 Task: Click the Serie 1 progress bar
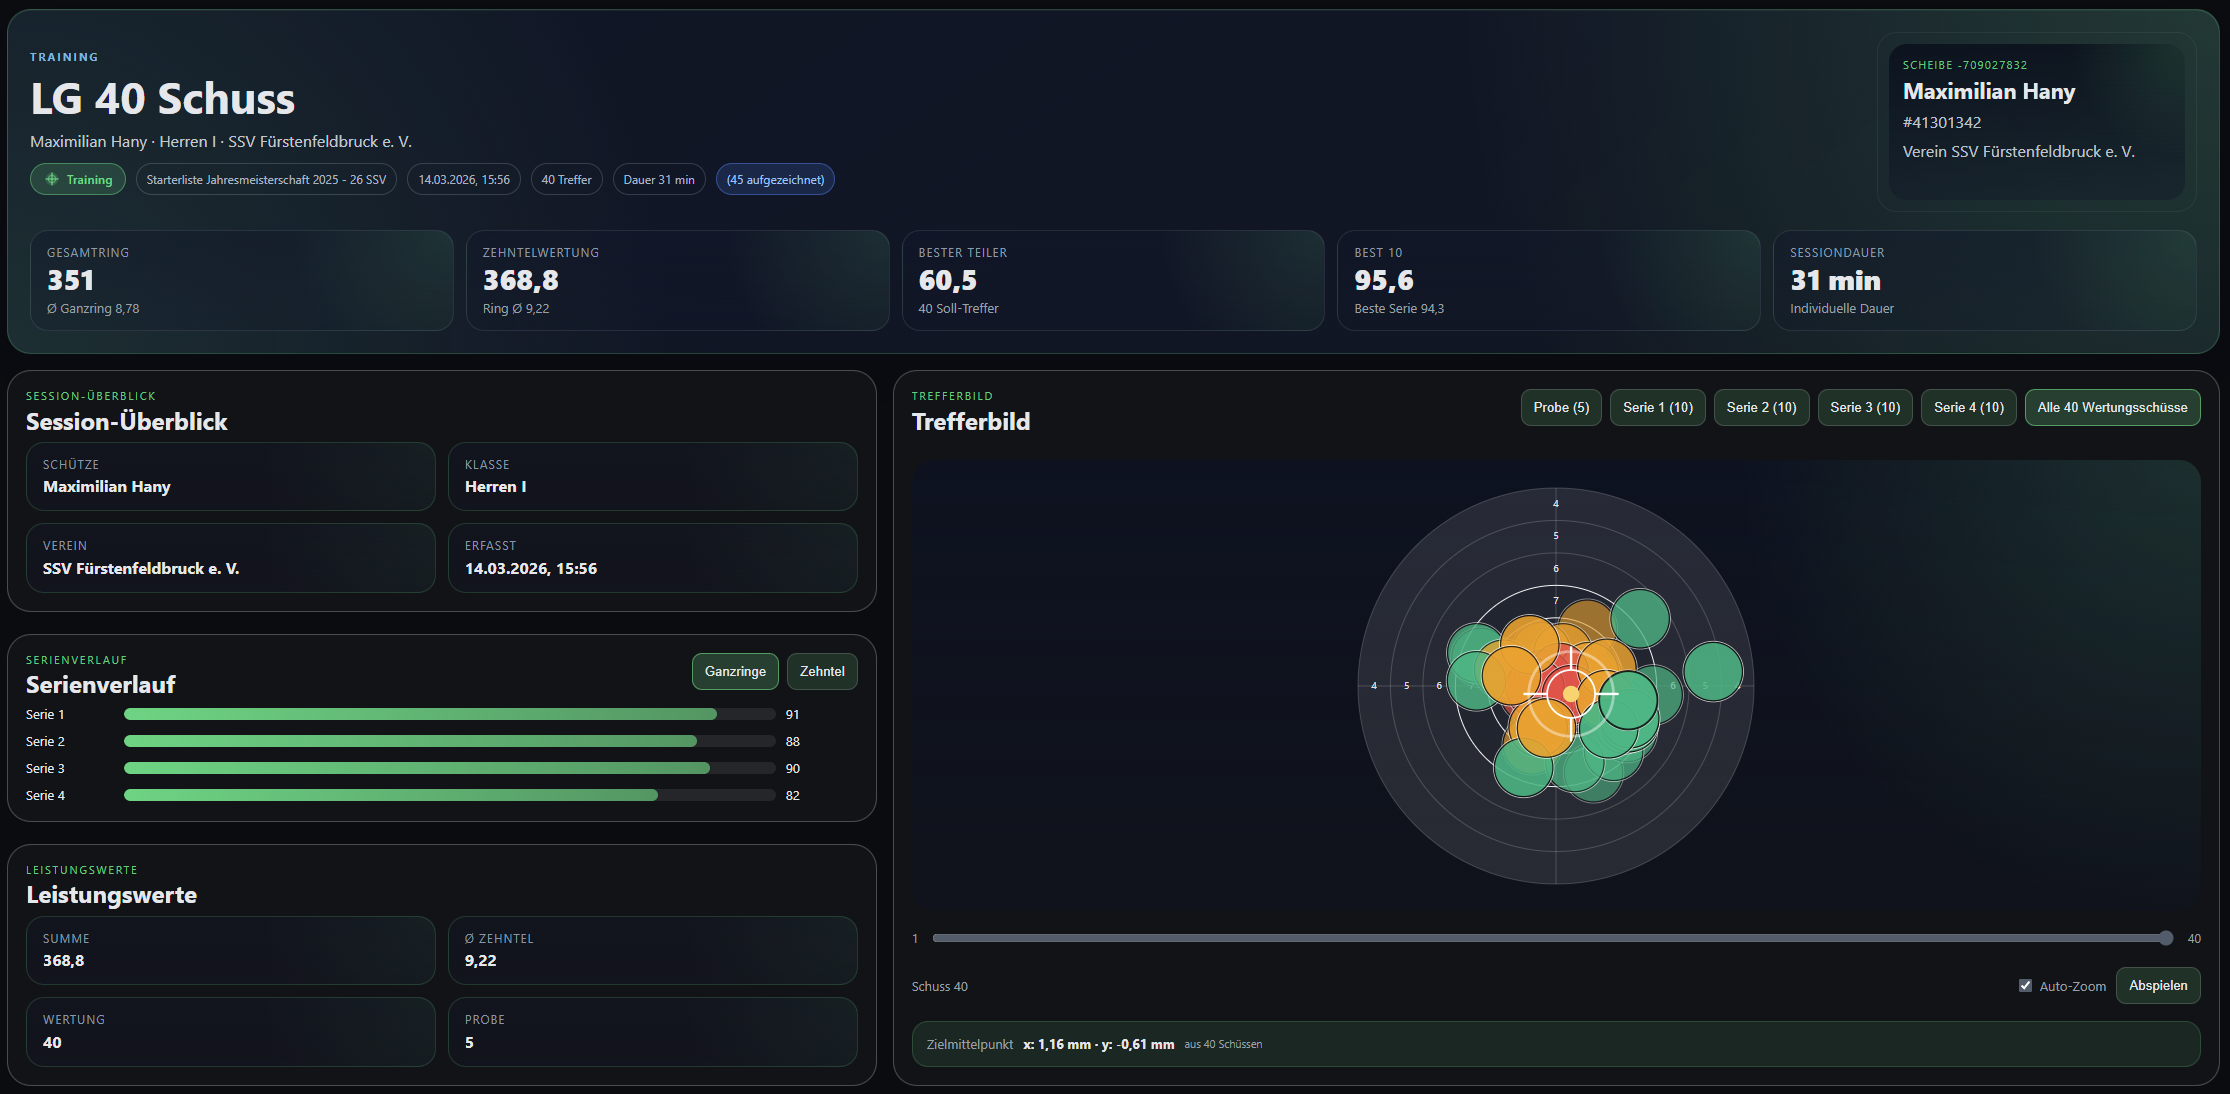tap(449, 715)
